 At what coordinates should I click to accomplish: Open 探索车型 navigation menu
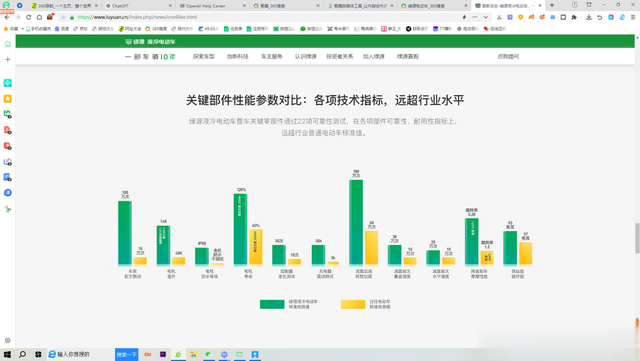tap(204, 56)
